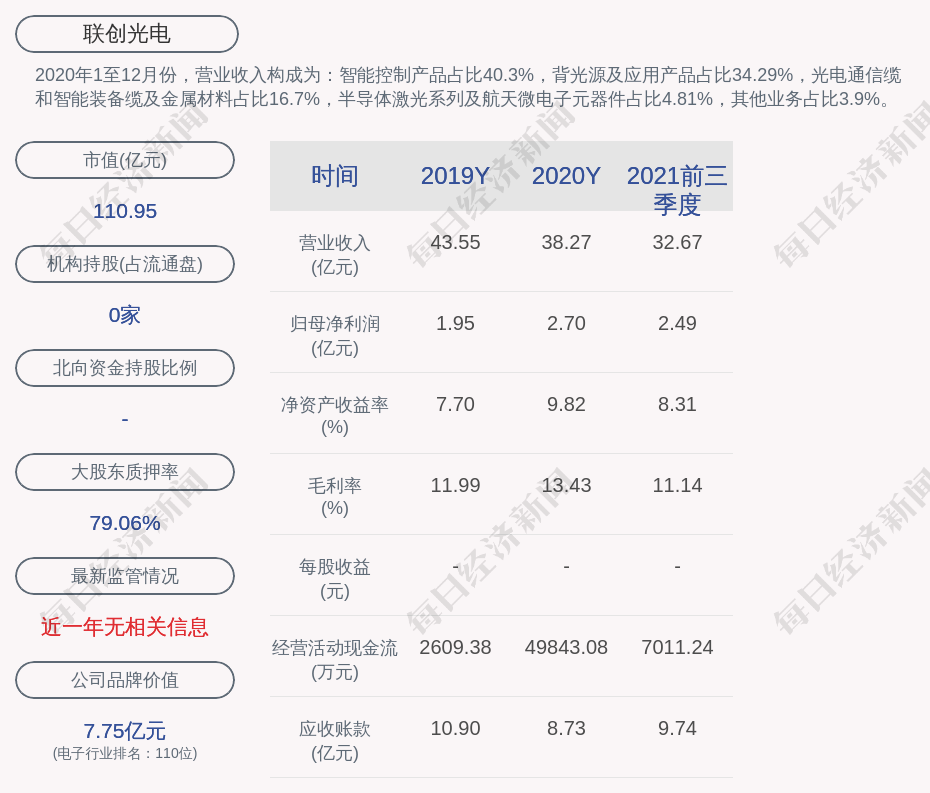Open the 最新监管情况 label pill
Screen dimensions: 930x793
125,576
